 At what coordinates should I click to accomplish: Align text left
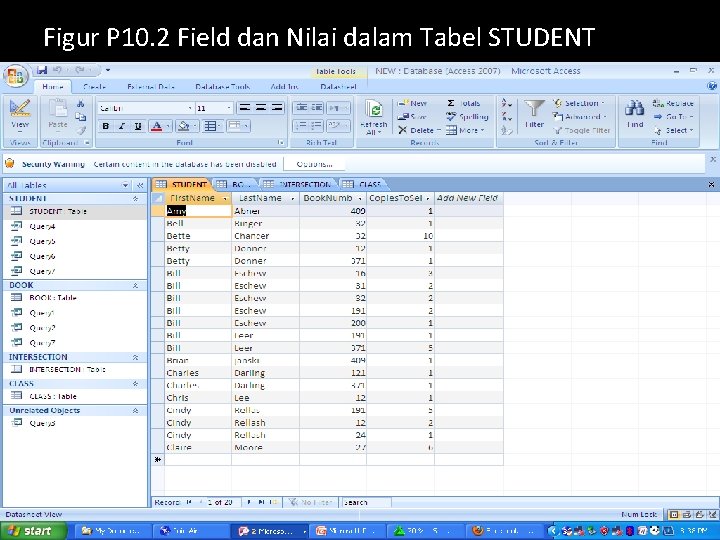click(245, 108)
